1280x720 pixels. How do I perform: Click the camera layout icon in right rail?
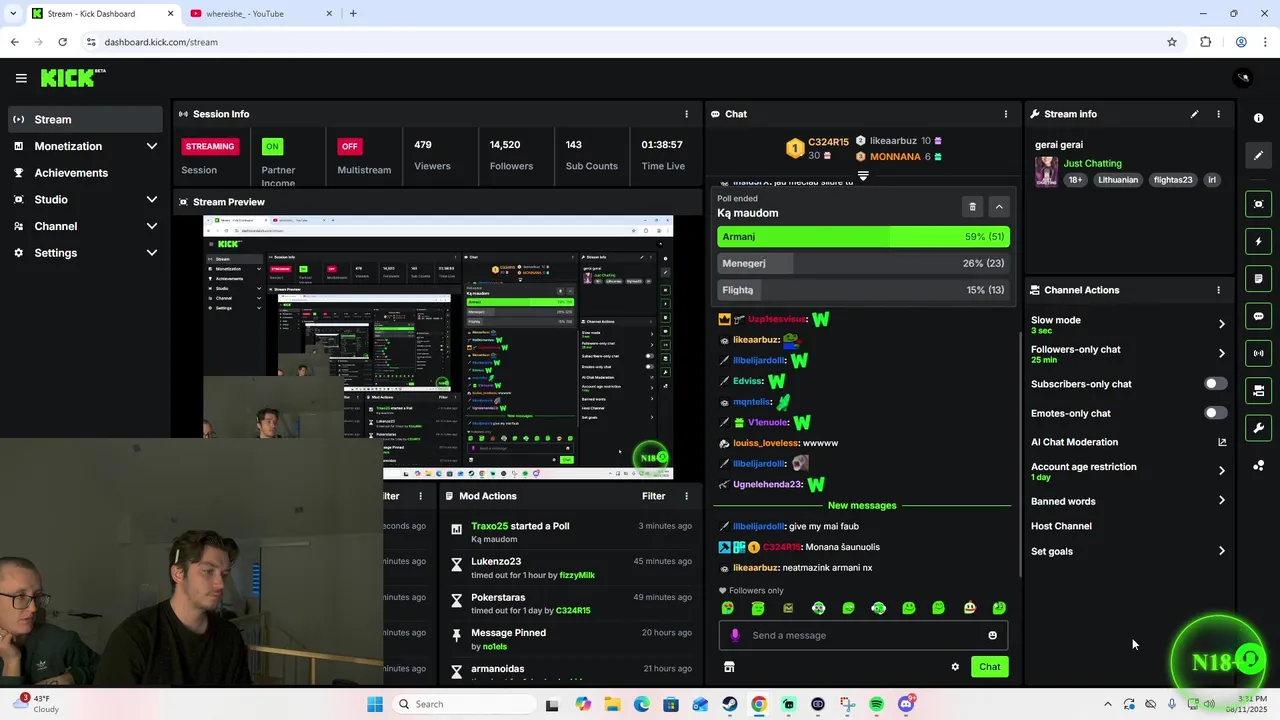tap(1258, 390)
